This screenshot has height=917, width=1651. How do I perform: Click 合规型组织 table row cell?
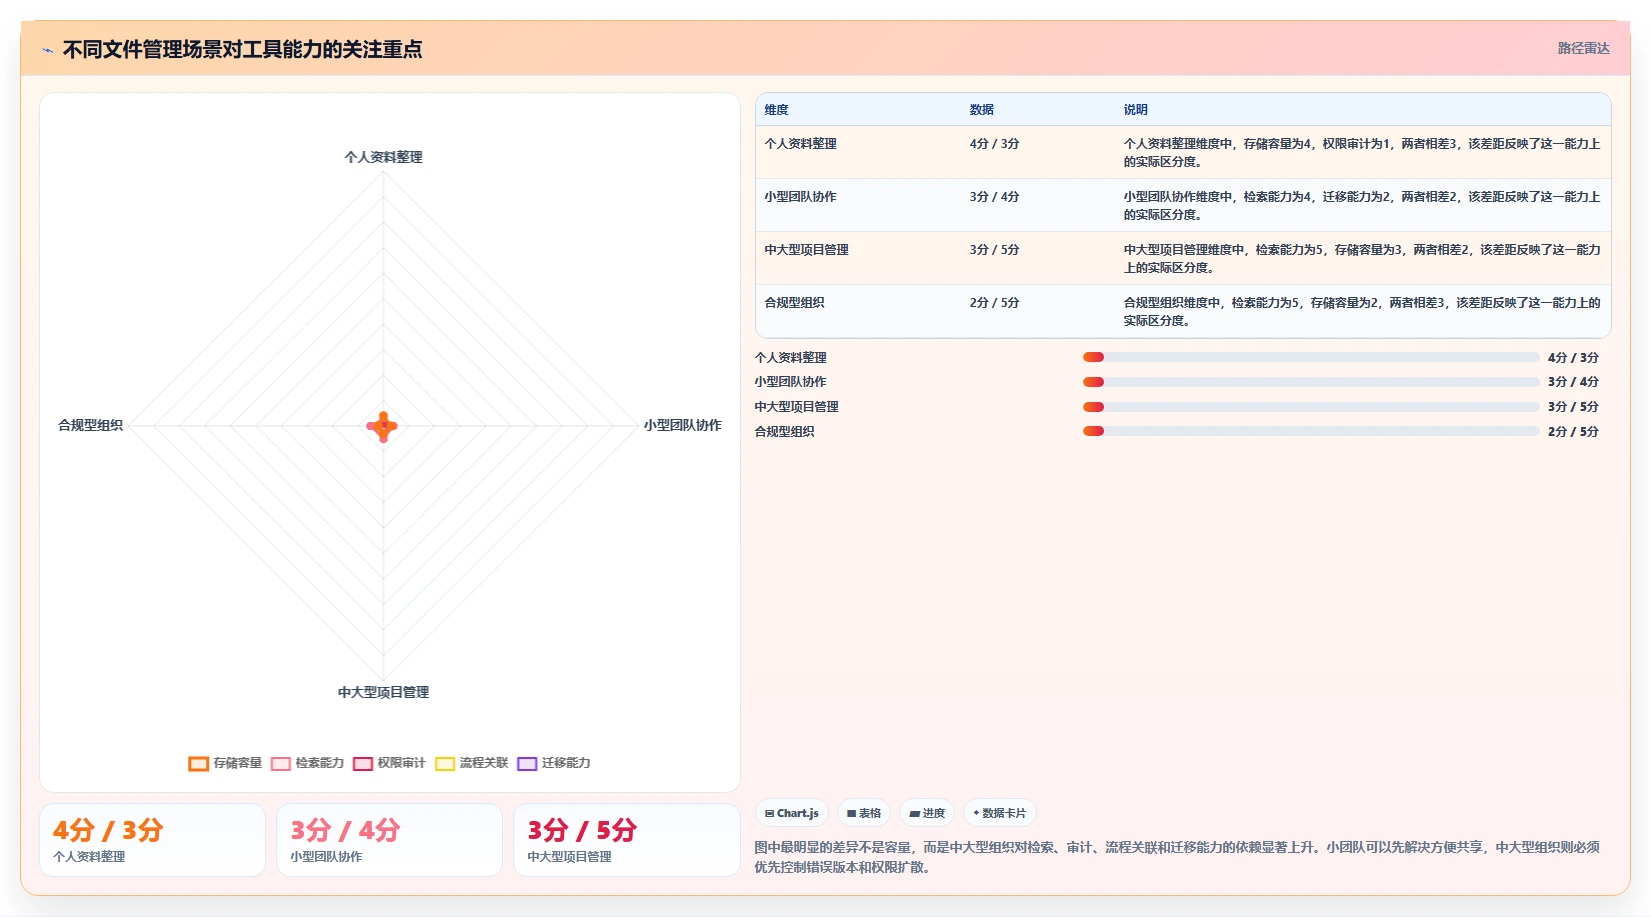pos(795,303)
